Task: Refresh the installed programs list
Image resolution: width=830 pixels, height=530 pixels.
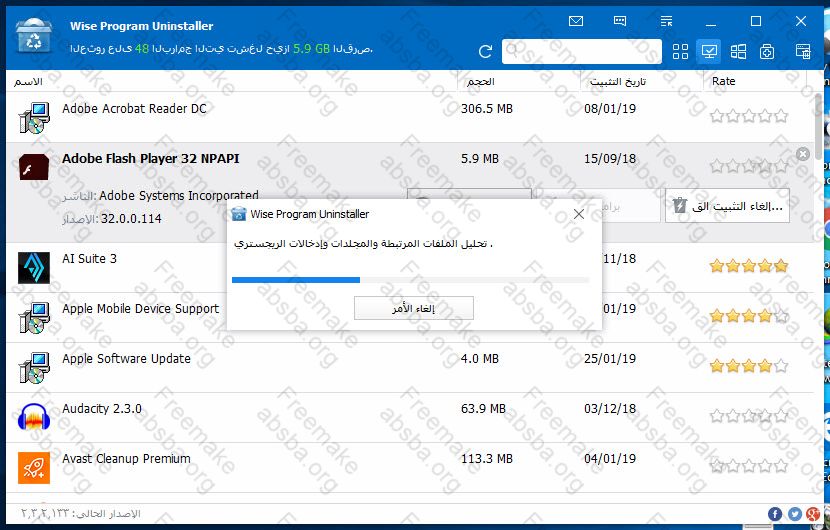Action: 485,51
